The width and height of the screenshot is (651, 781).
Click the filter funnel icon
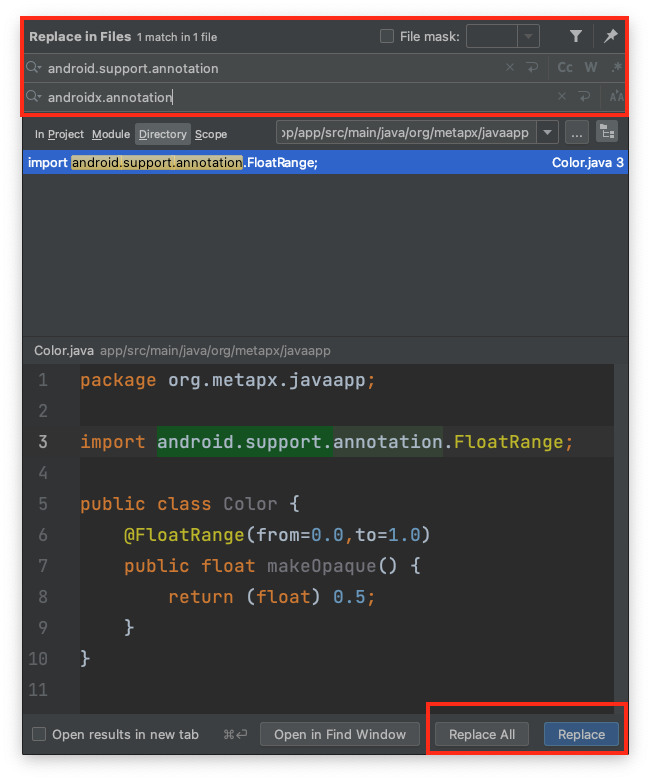click(576, 36)
